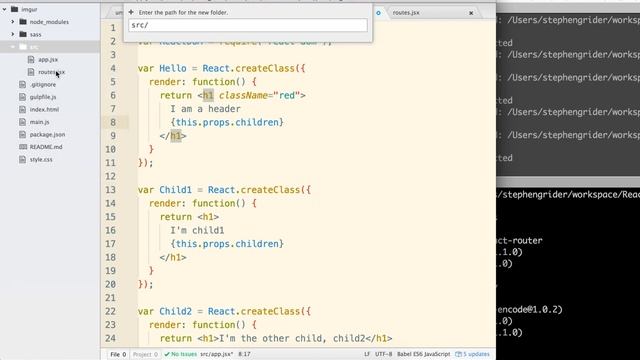Click the imgur folder icon

click(x=15, y=9)
